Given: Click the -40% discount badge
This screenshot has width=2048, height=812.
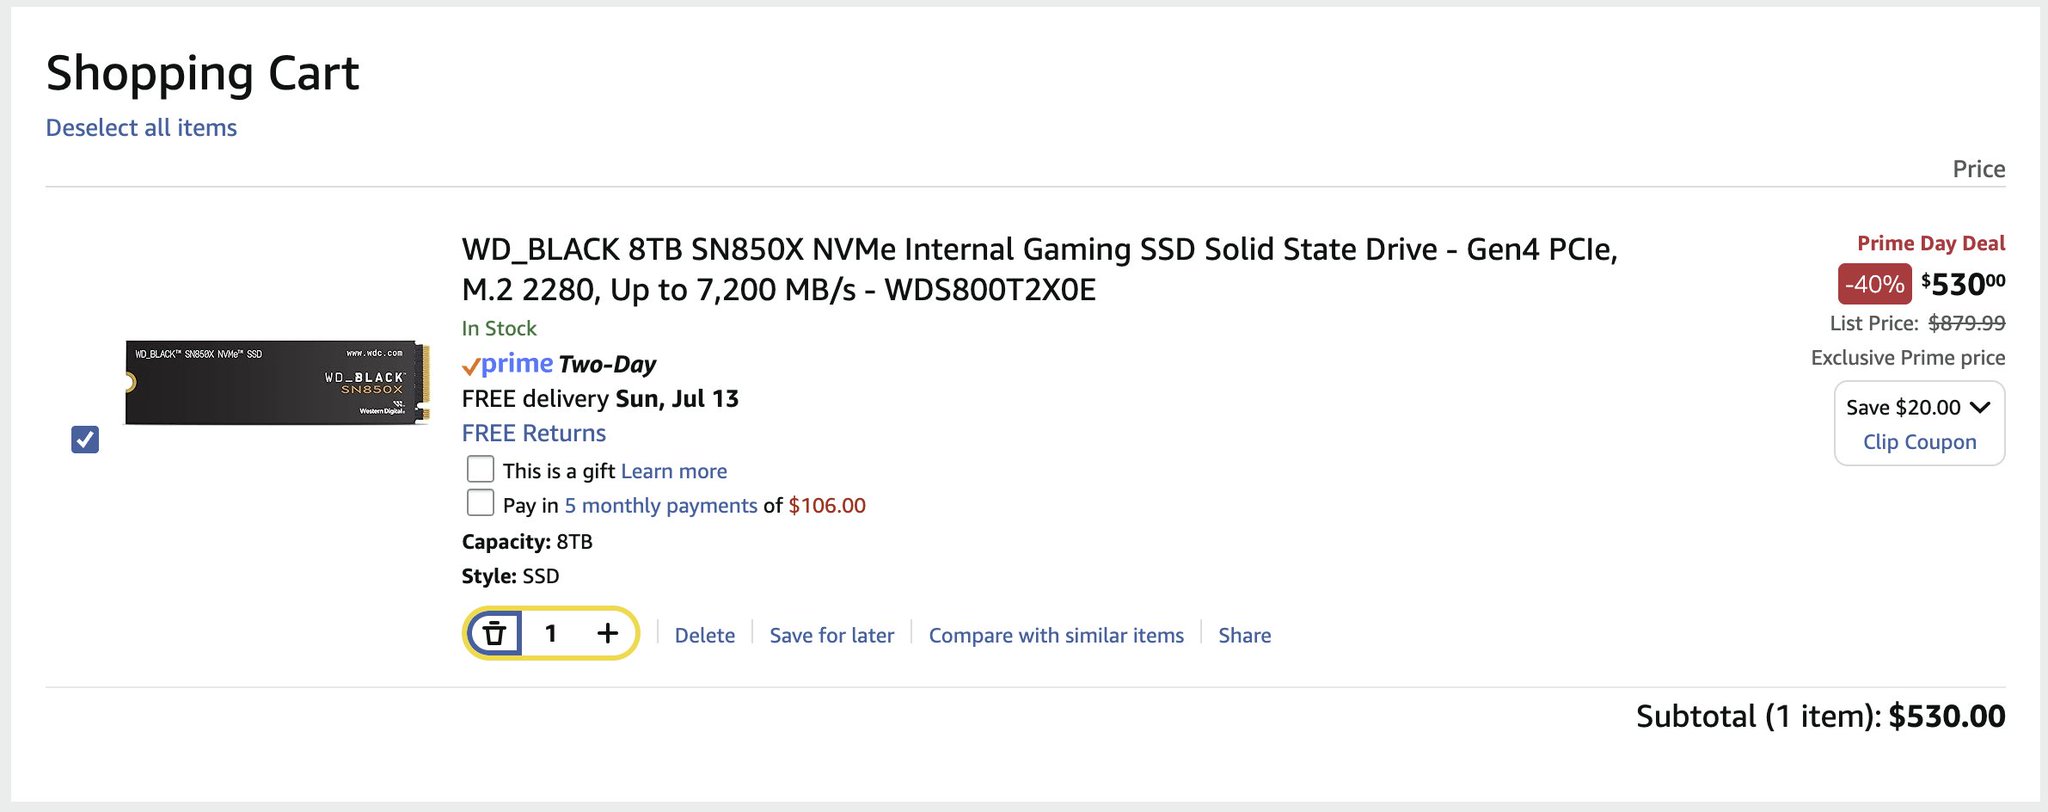Looking at the screenshot, I should click(1874, 284).
